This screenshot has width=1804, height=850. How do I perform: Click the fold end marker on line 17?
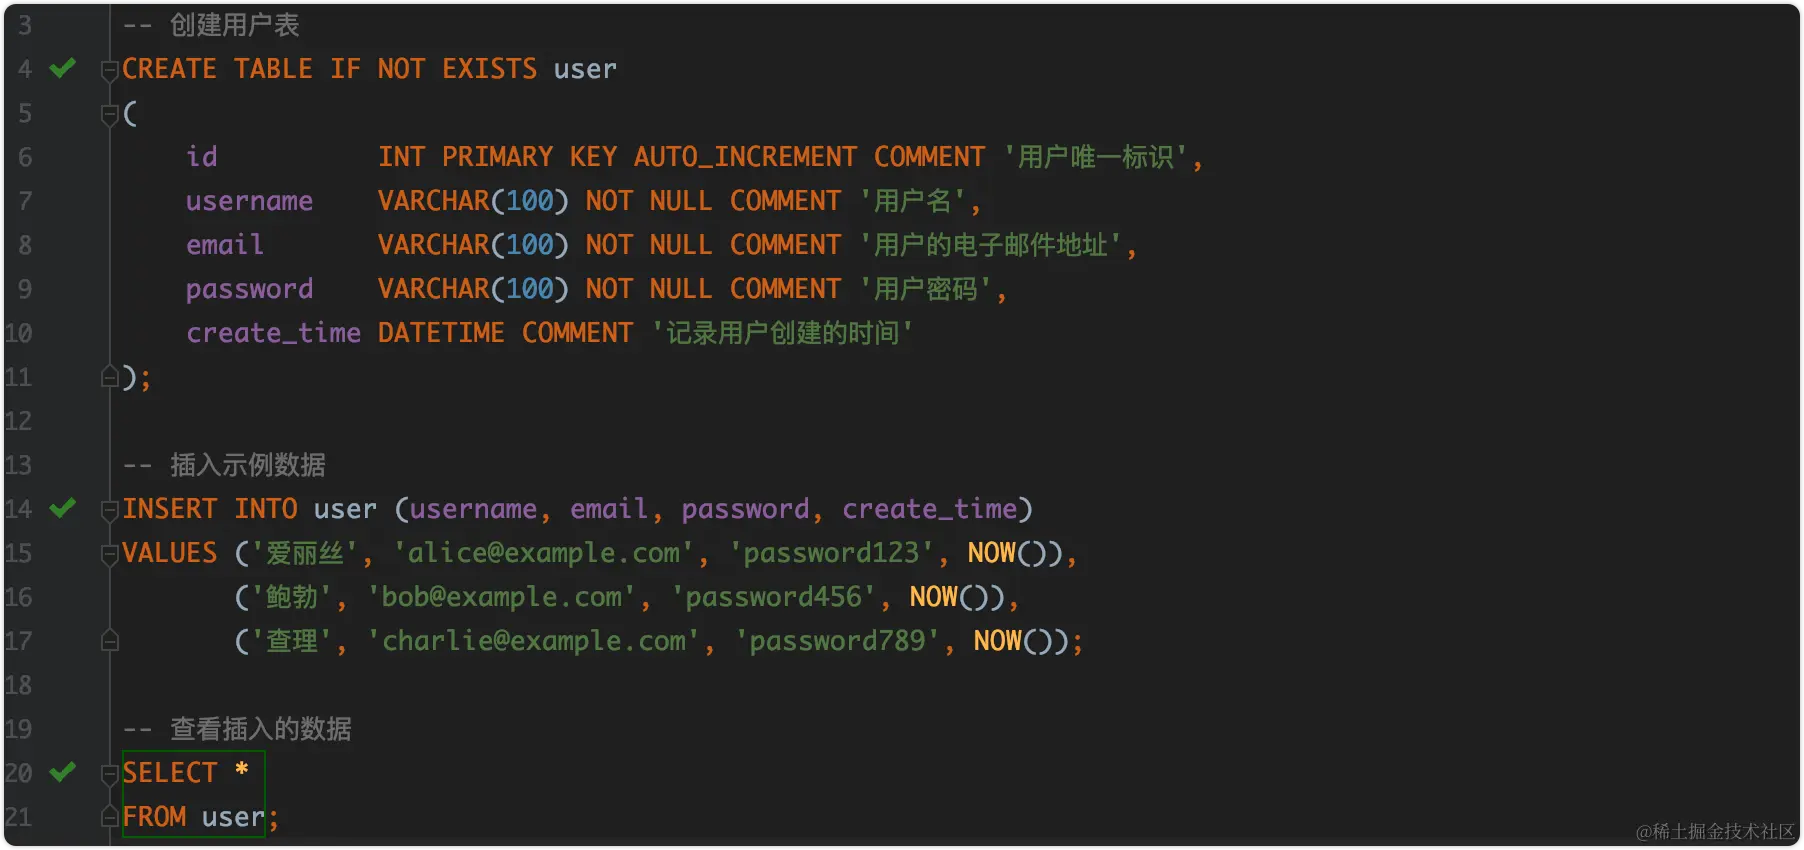pos(110,641)
